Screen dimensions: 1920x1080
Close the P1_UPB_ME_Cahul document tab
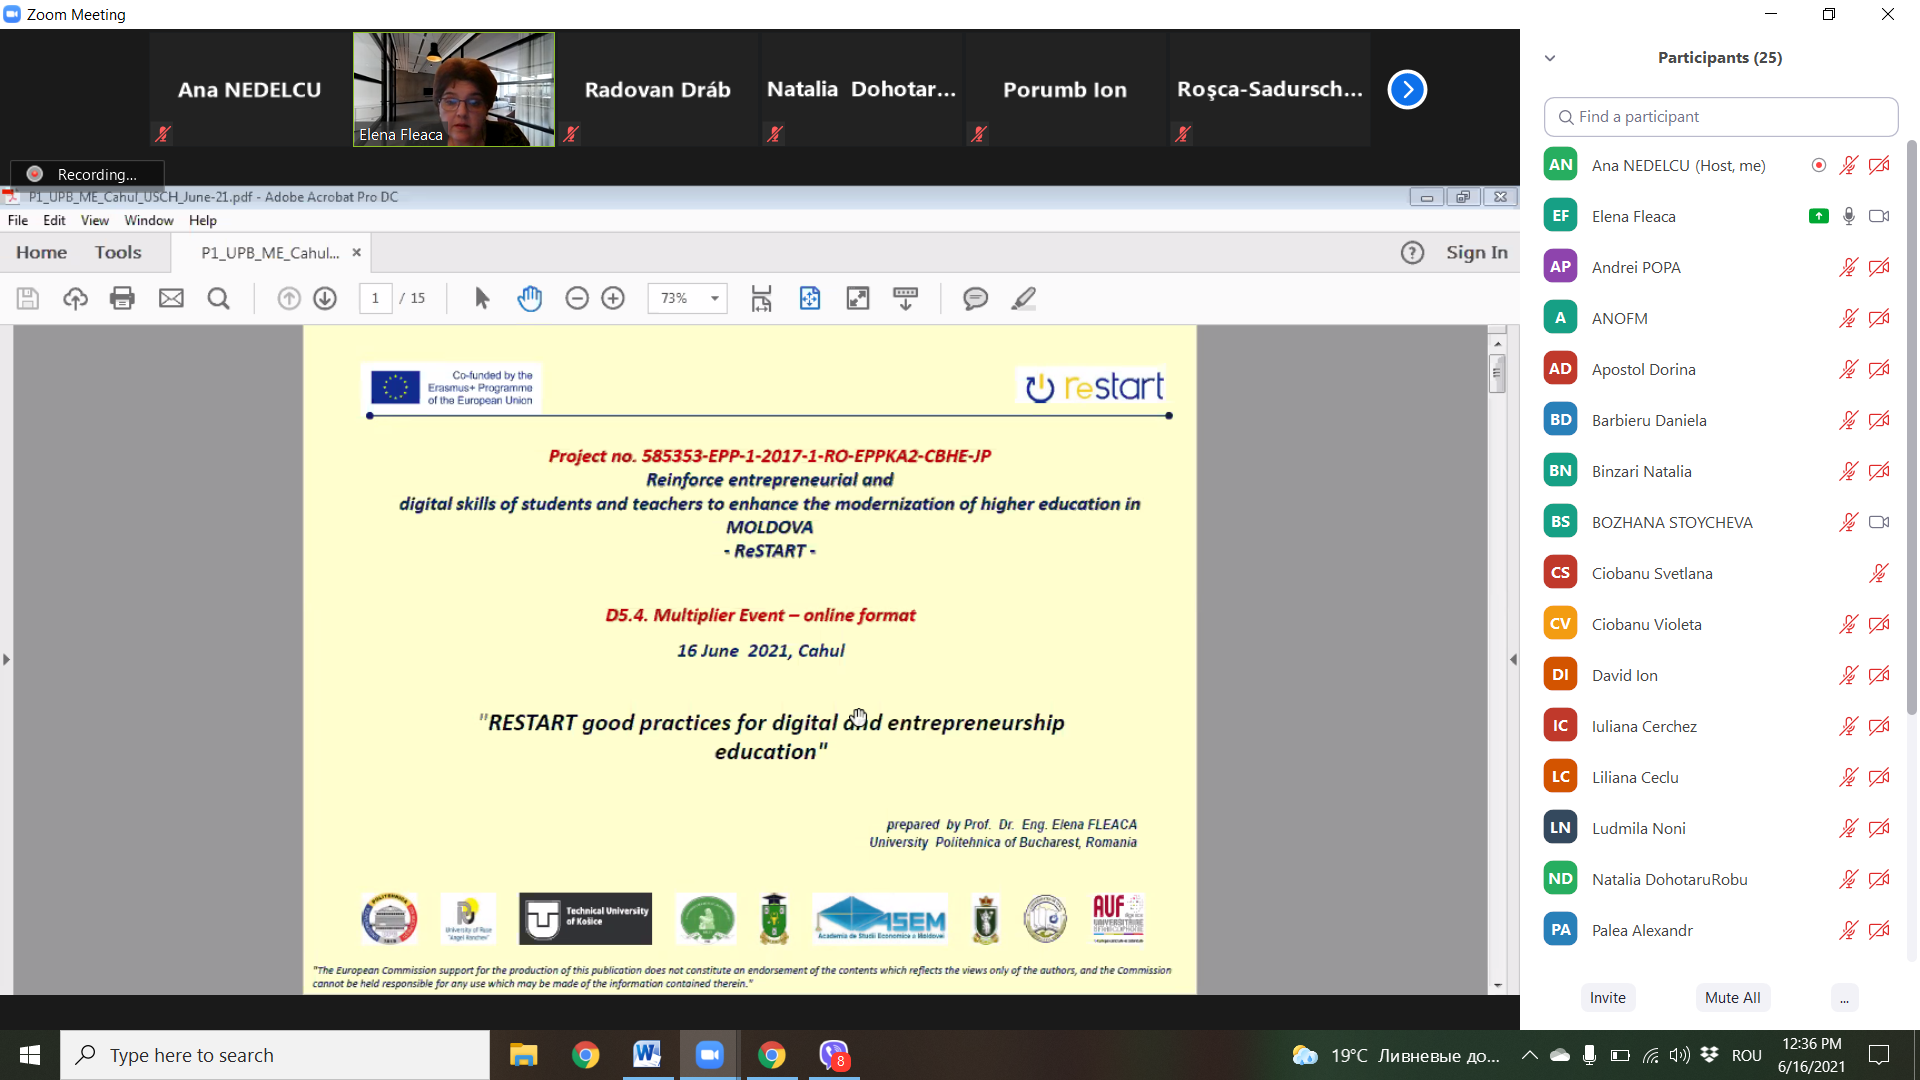tap(356, 253)
